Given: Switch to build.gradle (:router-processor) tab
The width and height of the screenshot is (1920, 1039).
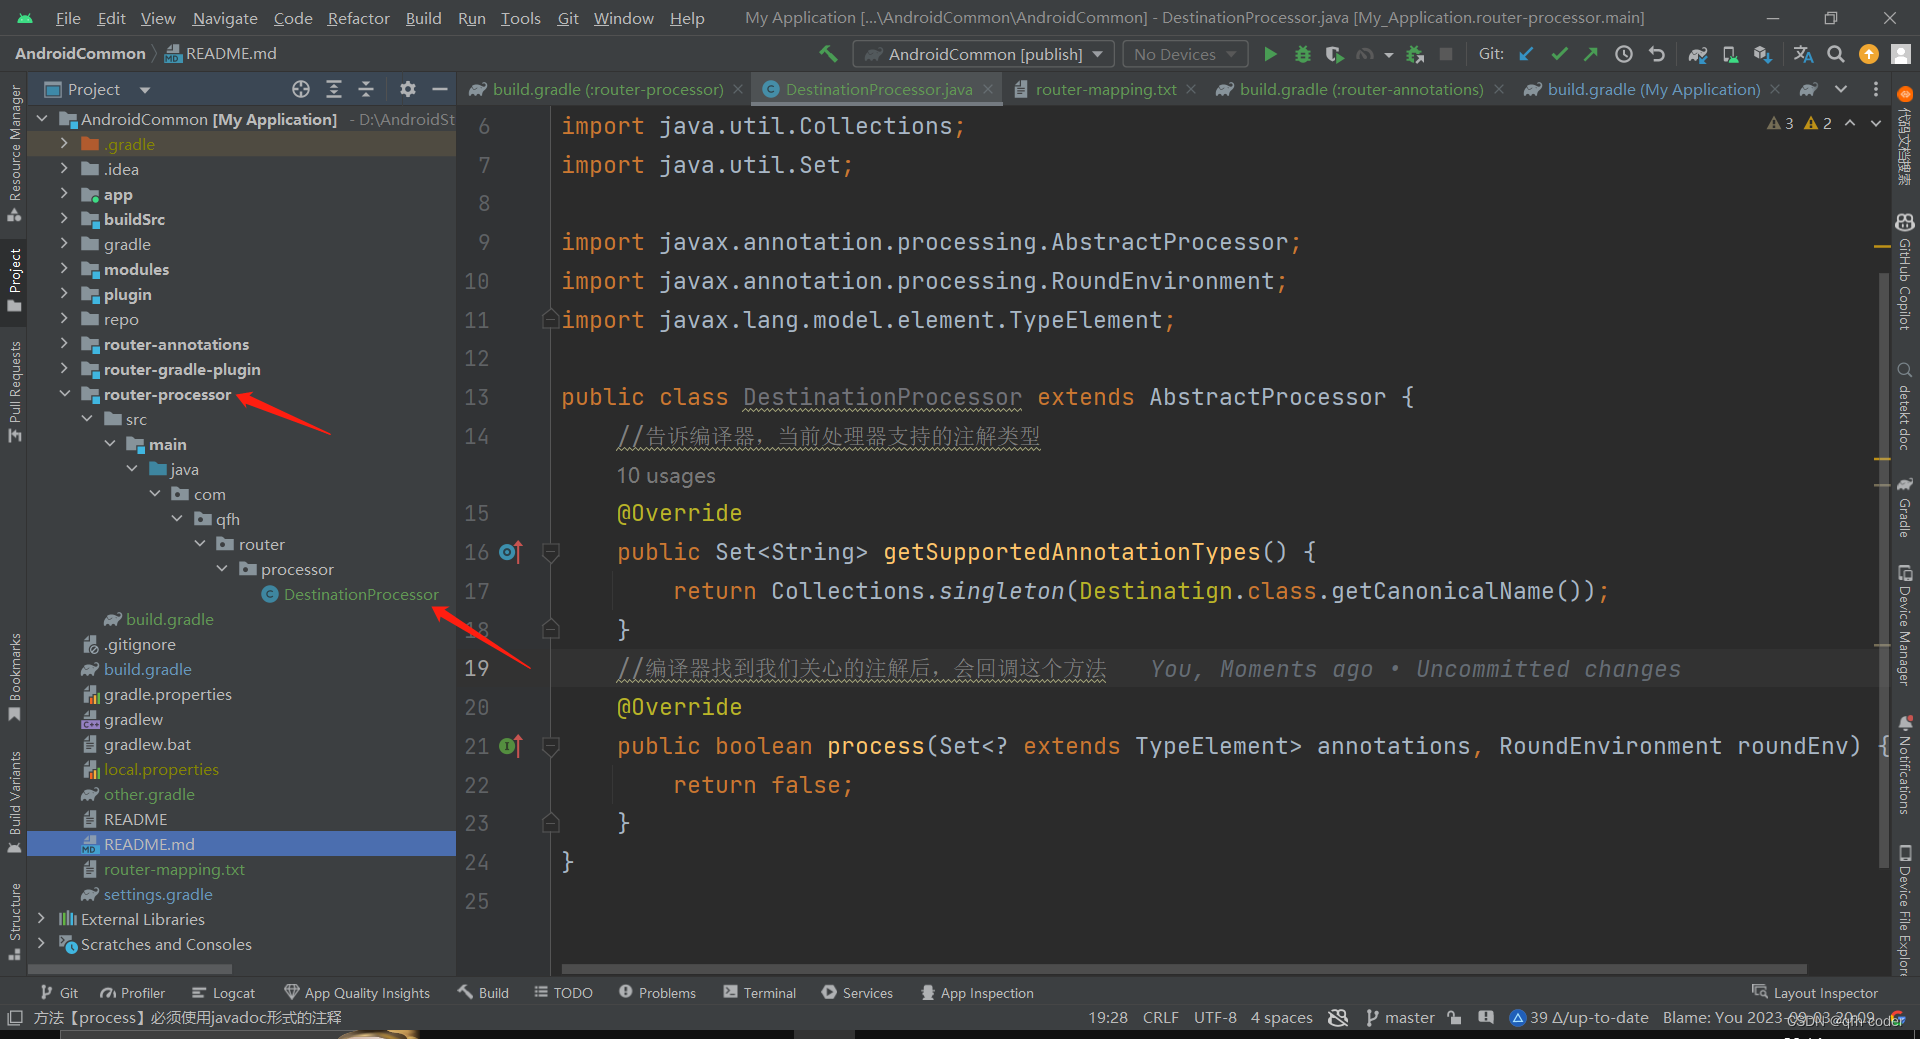Looking at the screenshot, I should (x=607, y=89).
